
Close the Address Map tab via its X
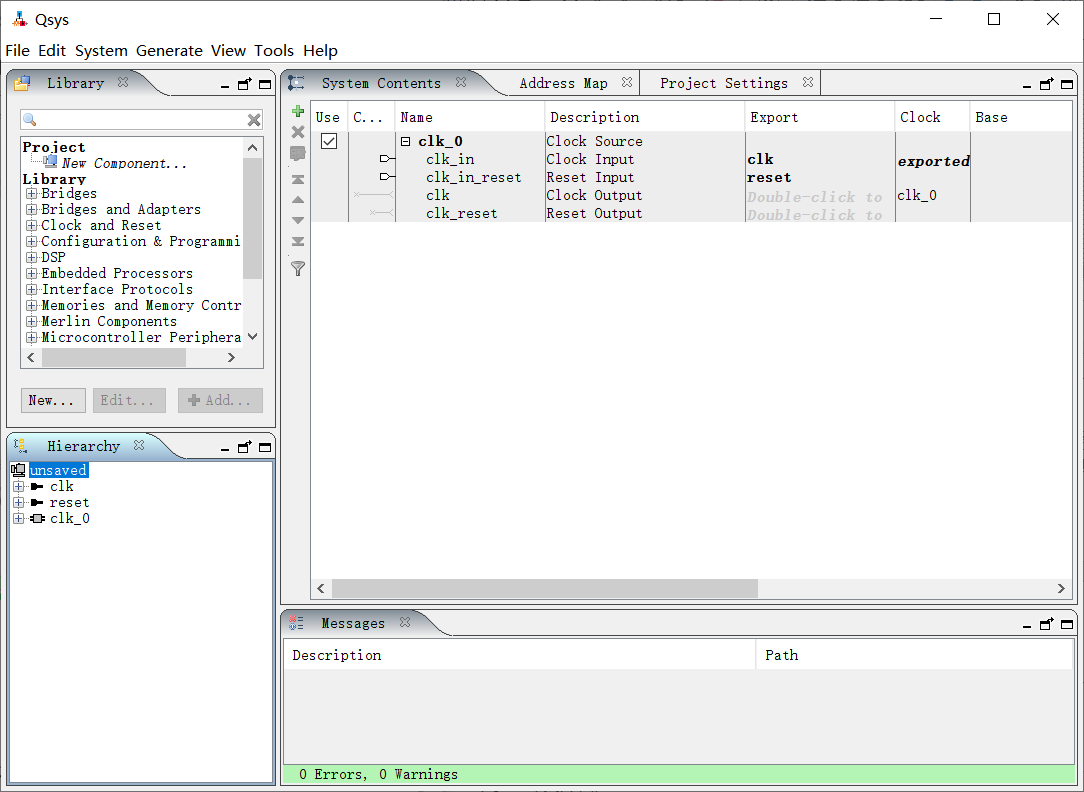pyautogui.click(x=626, y=83)
